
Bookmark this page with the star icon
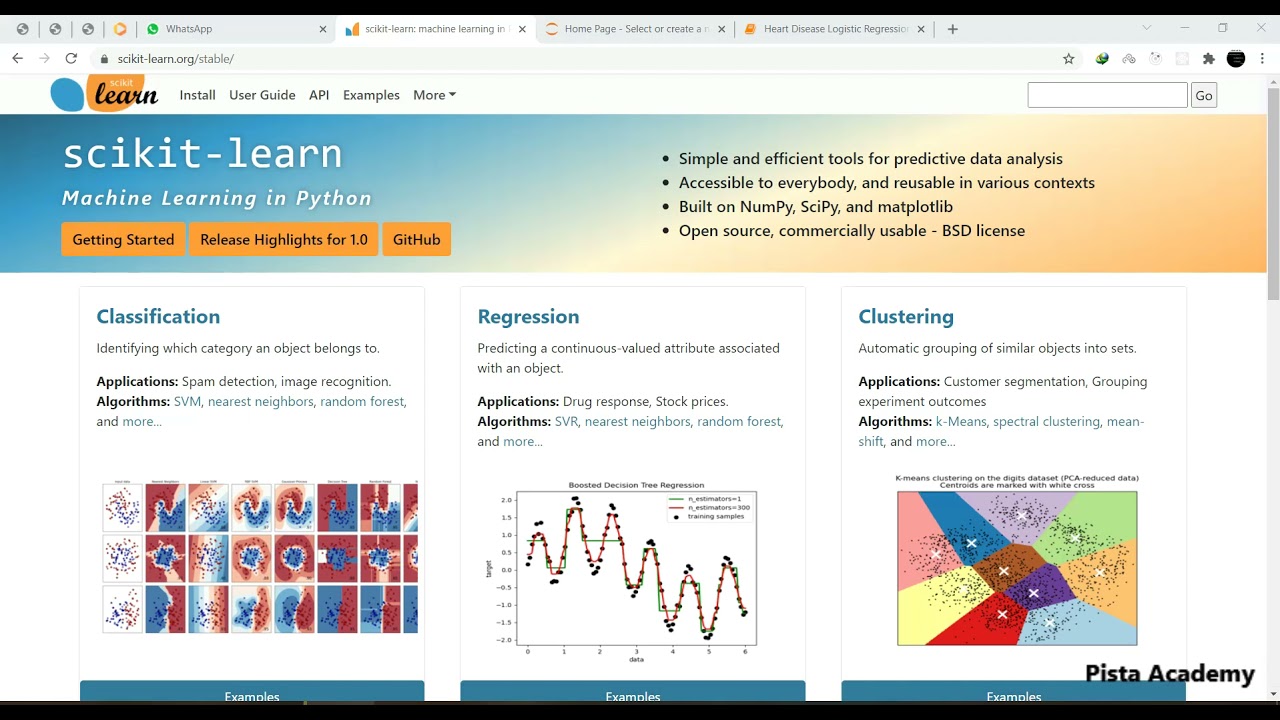(x=1068, y=59)
